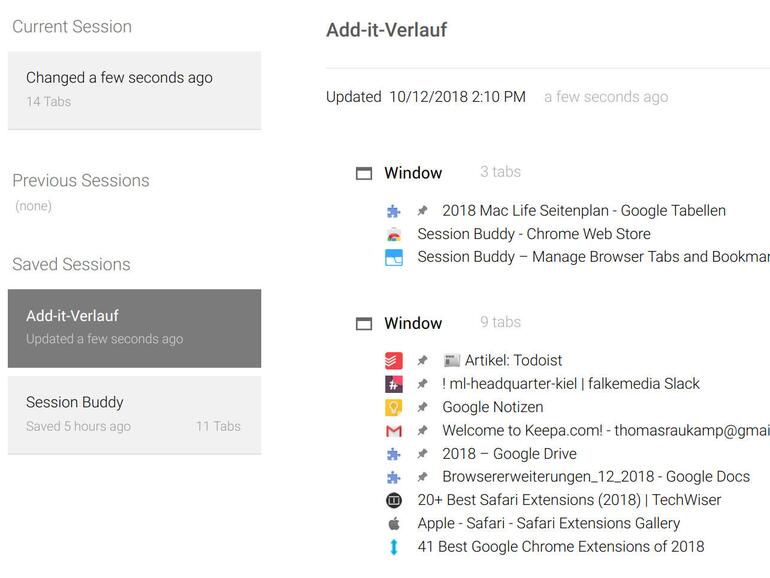Click the TechWiser favicon icon
770x578 pixels.
click(394, 500)
